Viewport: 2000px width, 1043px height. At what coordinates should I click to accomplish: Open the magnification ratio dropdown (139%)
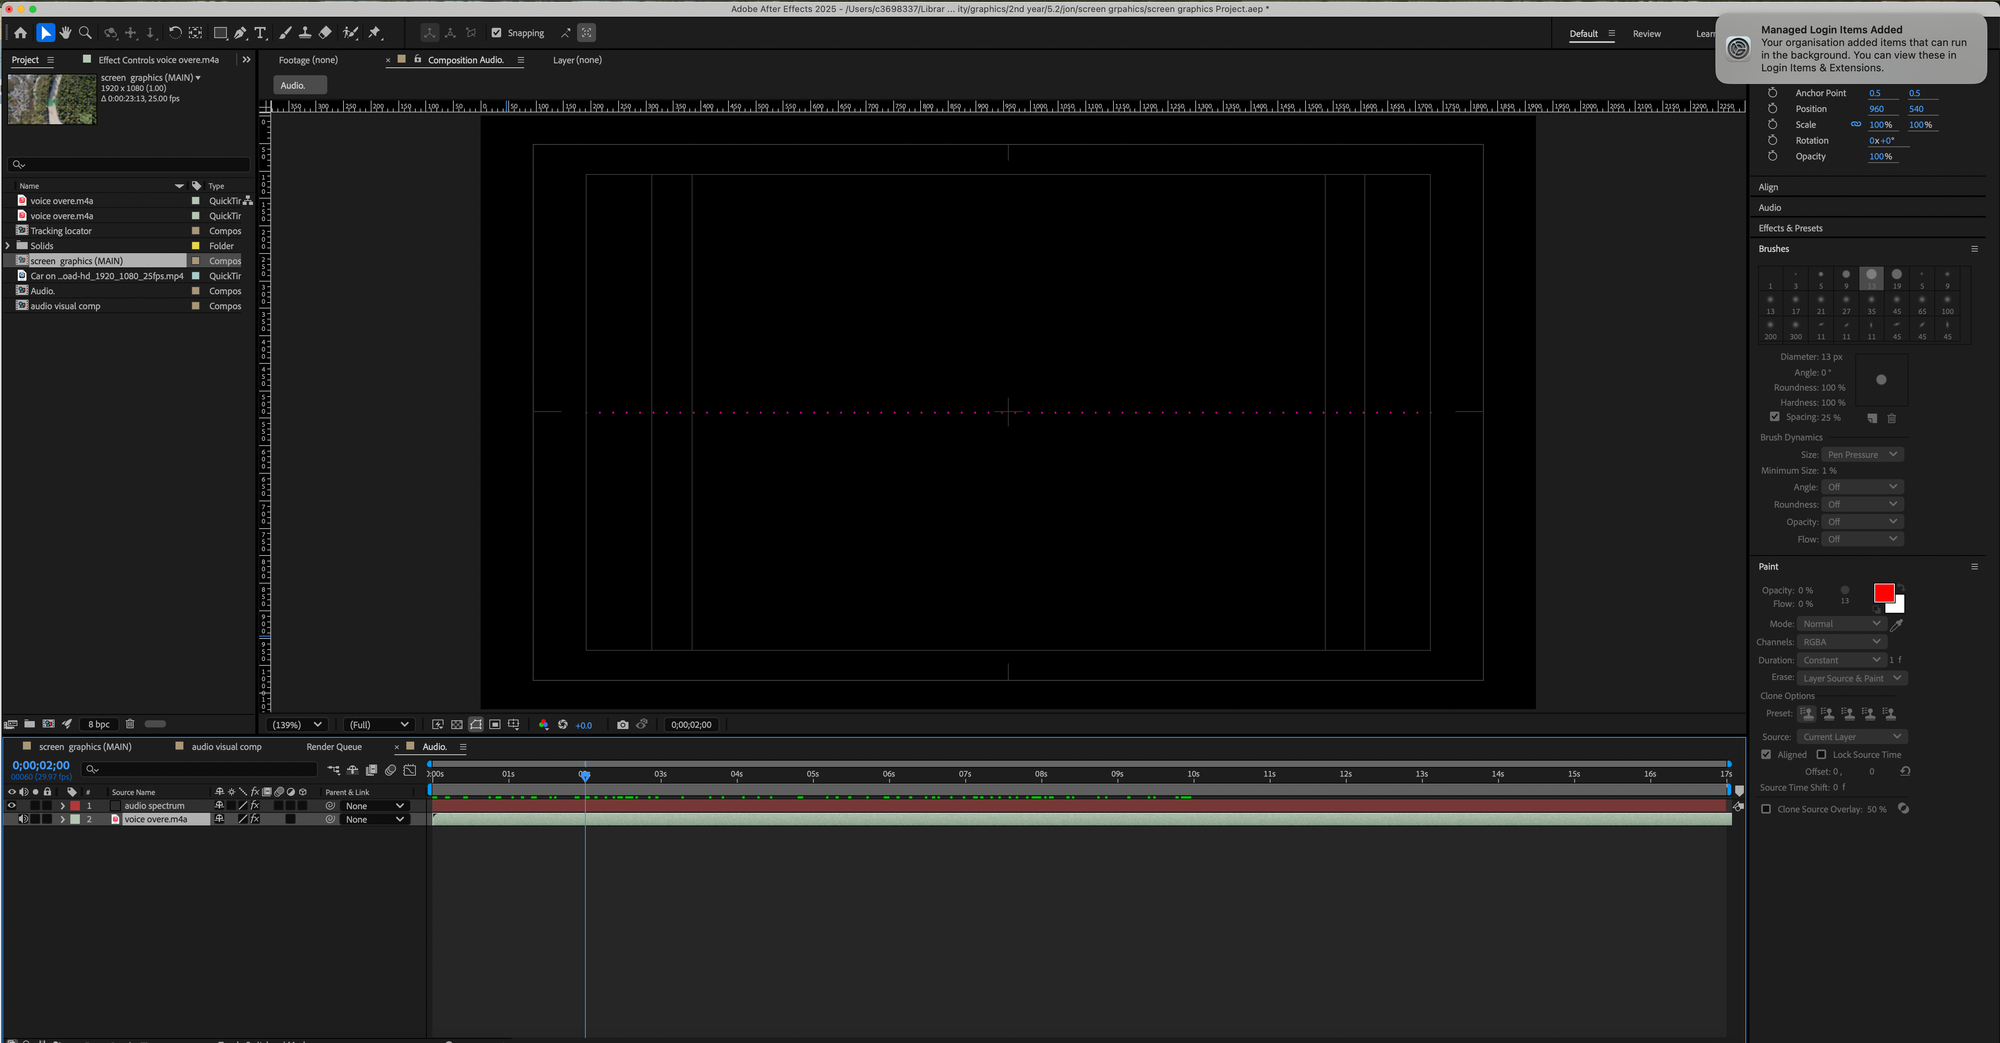coord(297,725)
